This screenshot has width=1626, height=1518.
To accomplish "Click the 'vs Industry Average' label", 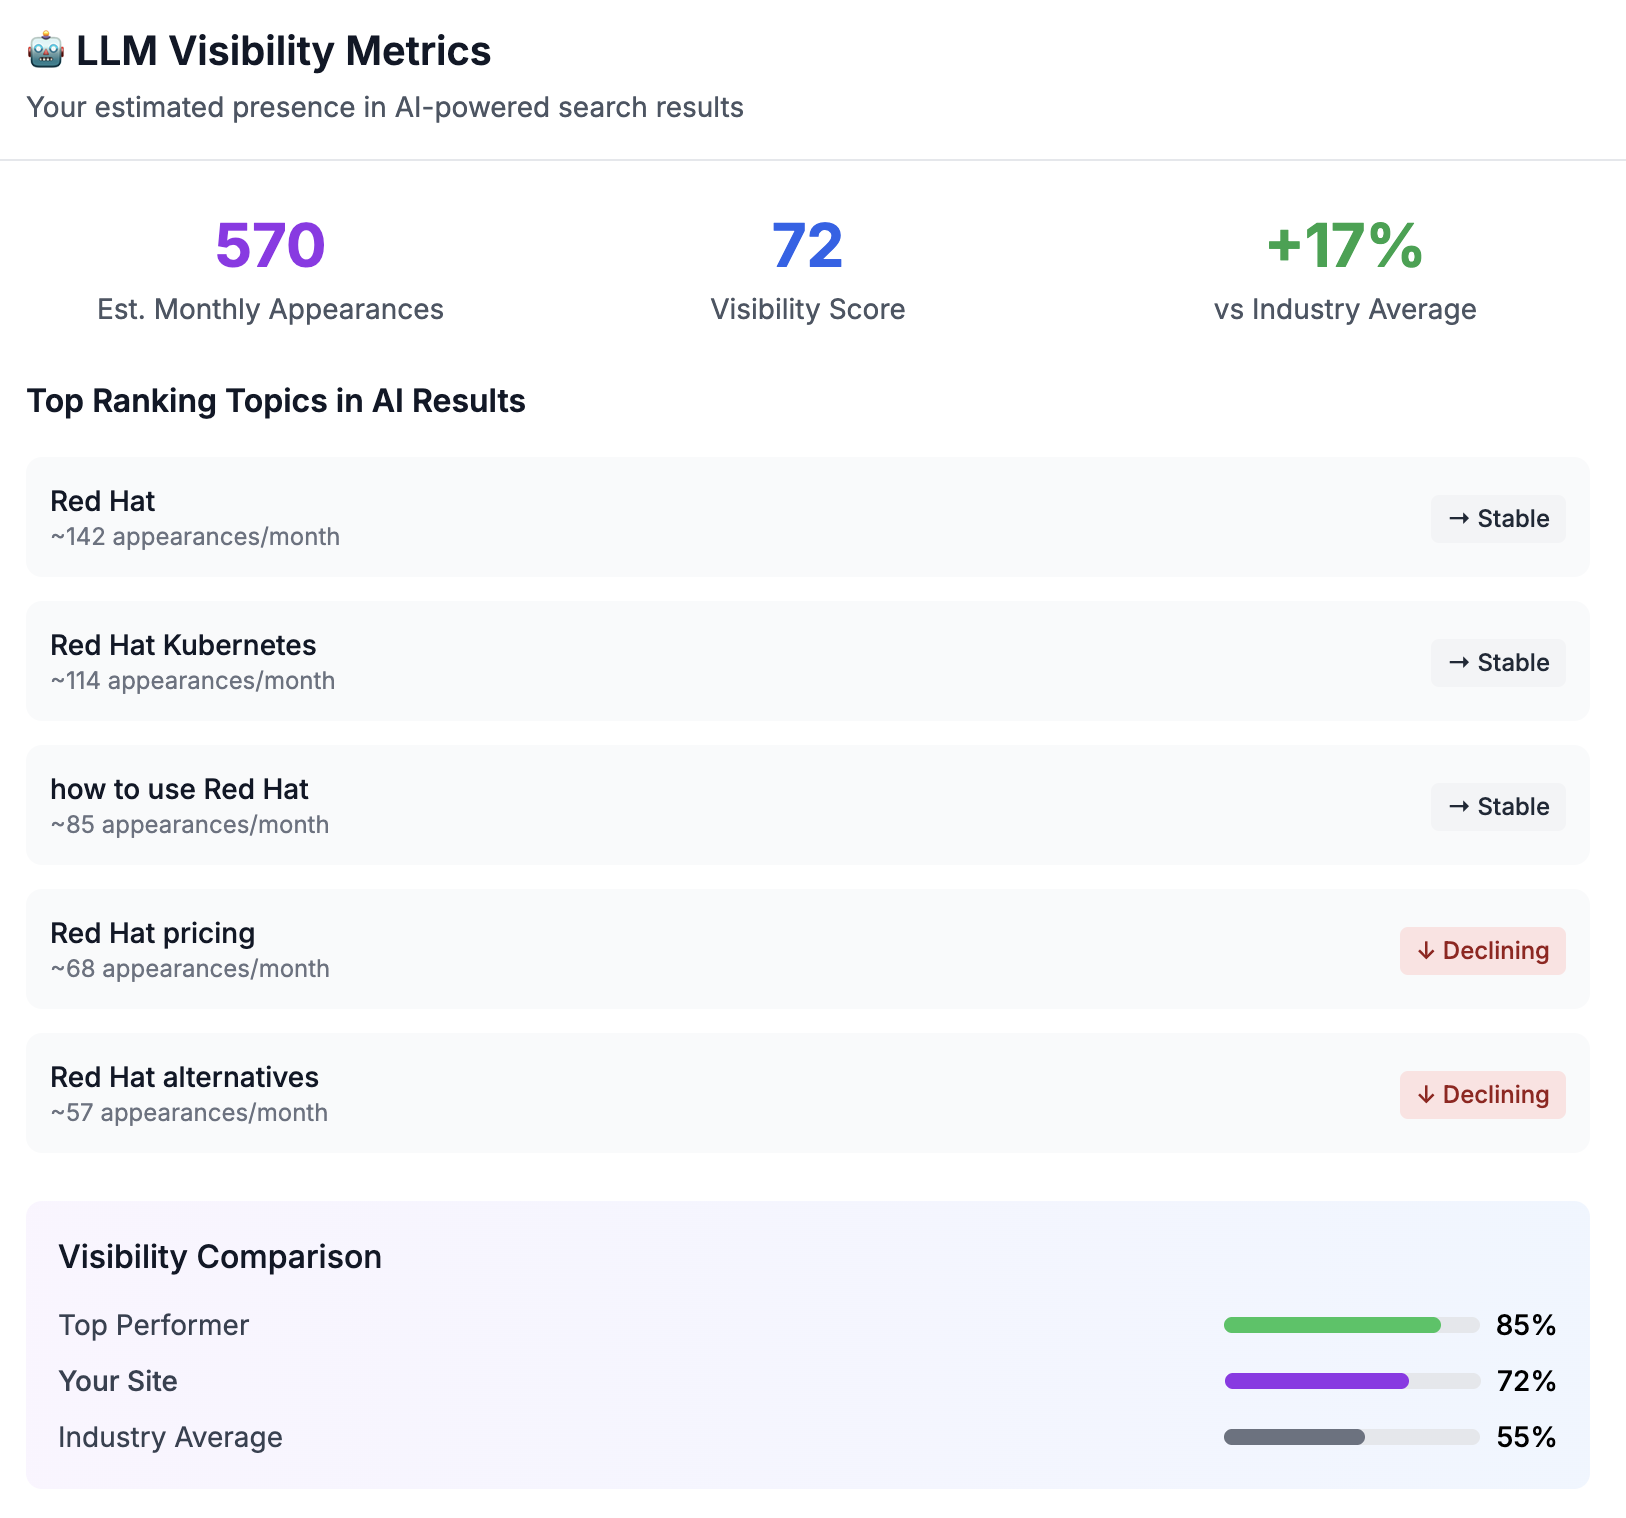I will click(1345, 310).
